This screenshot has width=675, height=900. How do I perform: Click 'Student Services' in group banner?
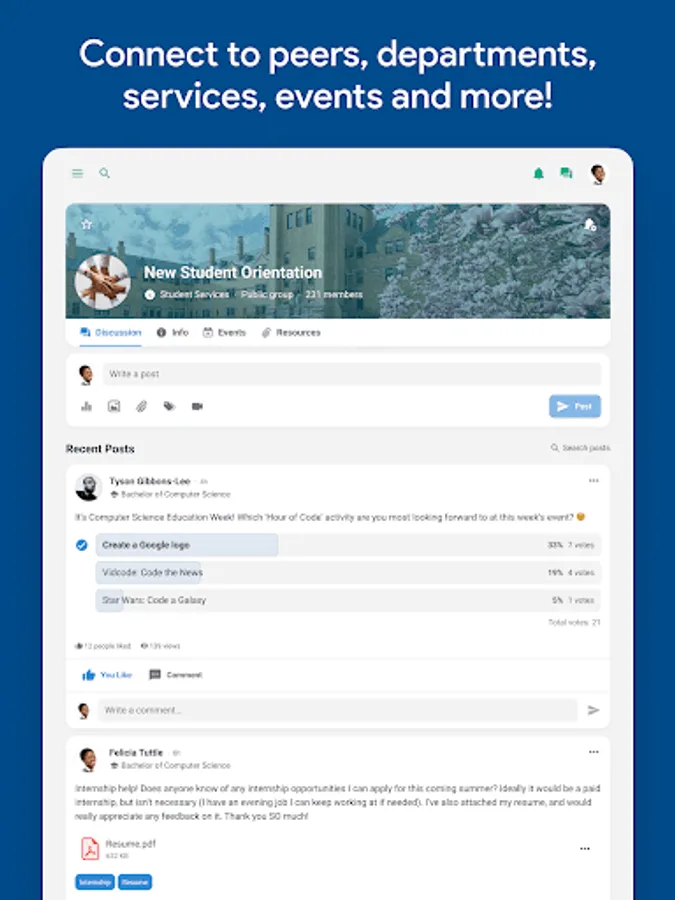click(x=194, y=294)
